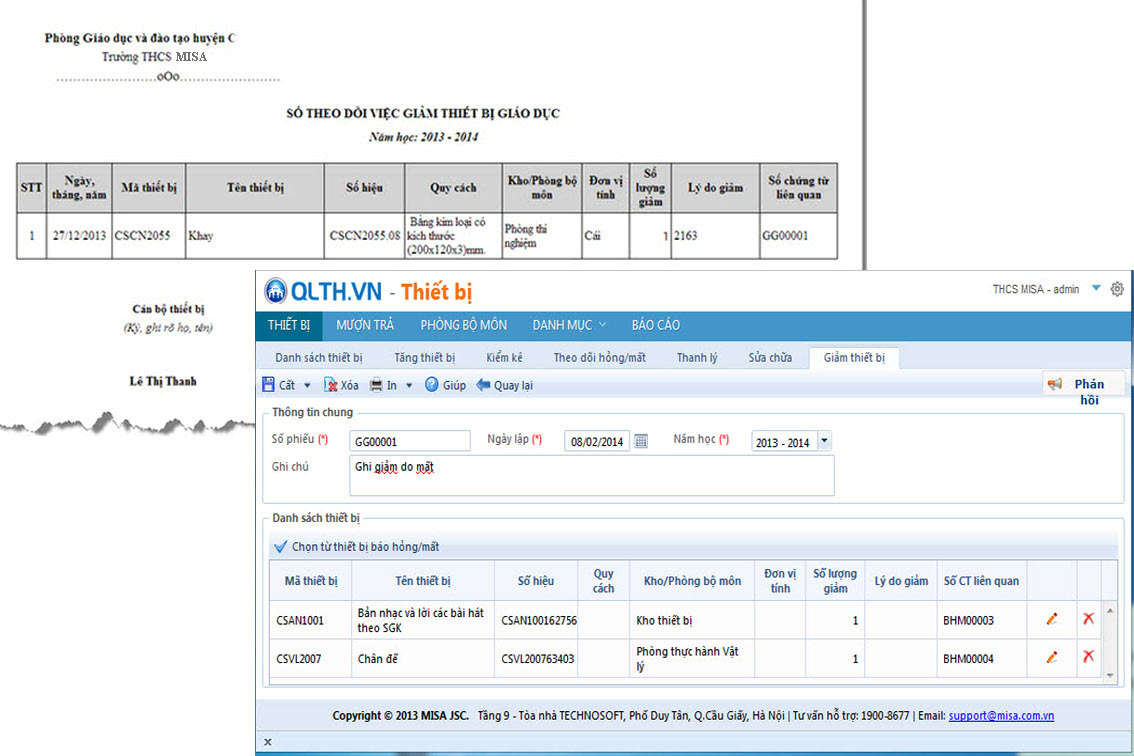Click the Cất save icon
The width and height of the screenshot is (1134, 756).
(269, 385)
